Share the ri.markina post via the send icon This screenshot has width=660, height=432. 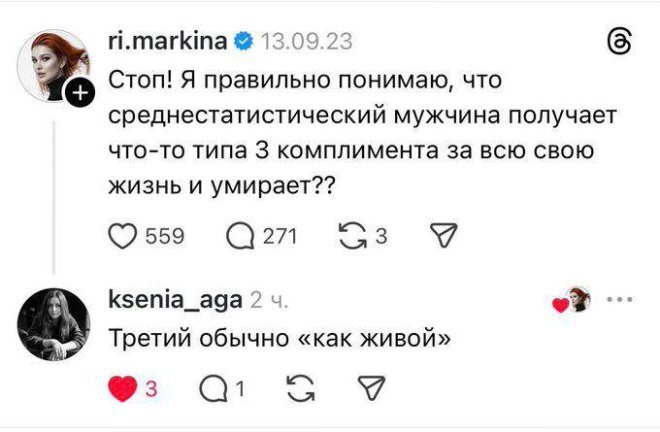click(x=441, y=236)
